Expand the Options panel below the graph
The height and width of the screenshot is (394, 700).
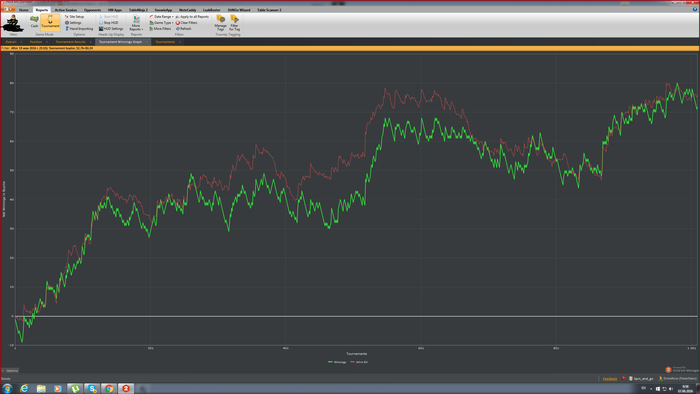(x=10, y=370)
